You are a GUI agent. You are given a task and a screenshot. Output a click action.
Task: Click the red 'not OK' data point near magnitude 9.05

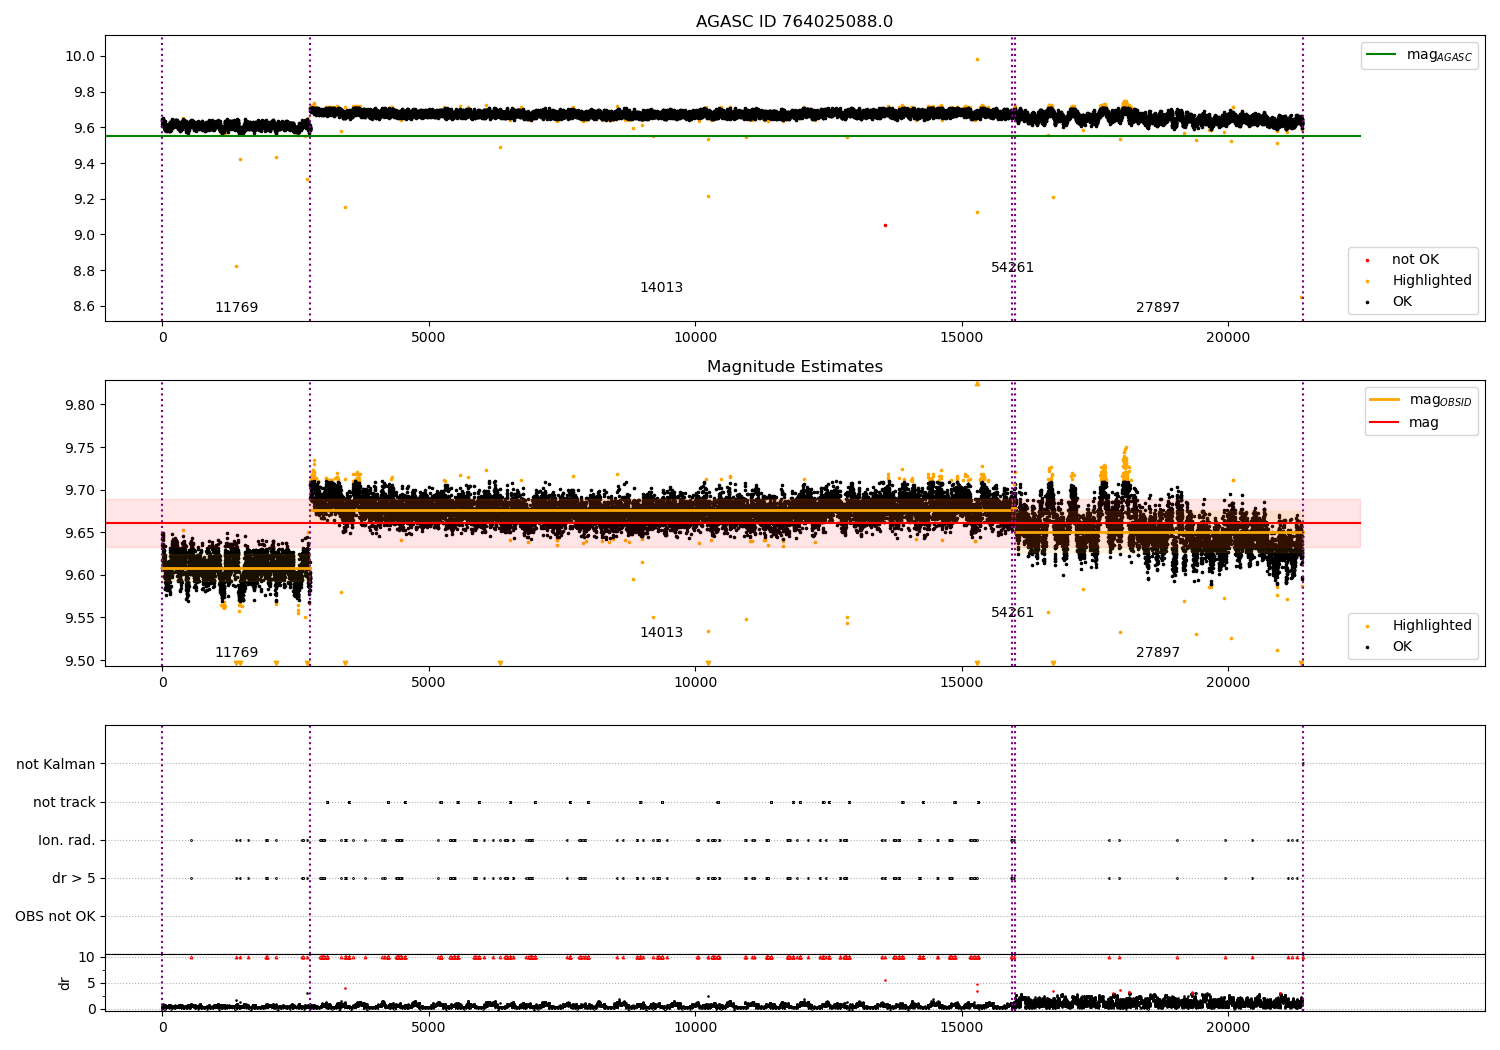pyautogui.click(x=885, y=225)
